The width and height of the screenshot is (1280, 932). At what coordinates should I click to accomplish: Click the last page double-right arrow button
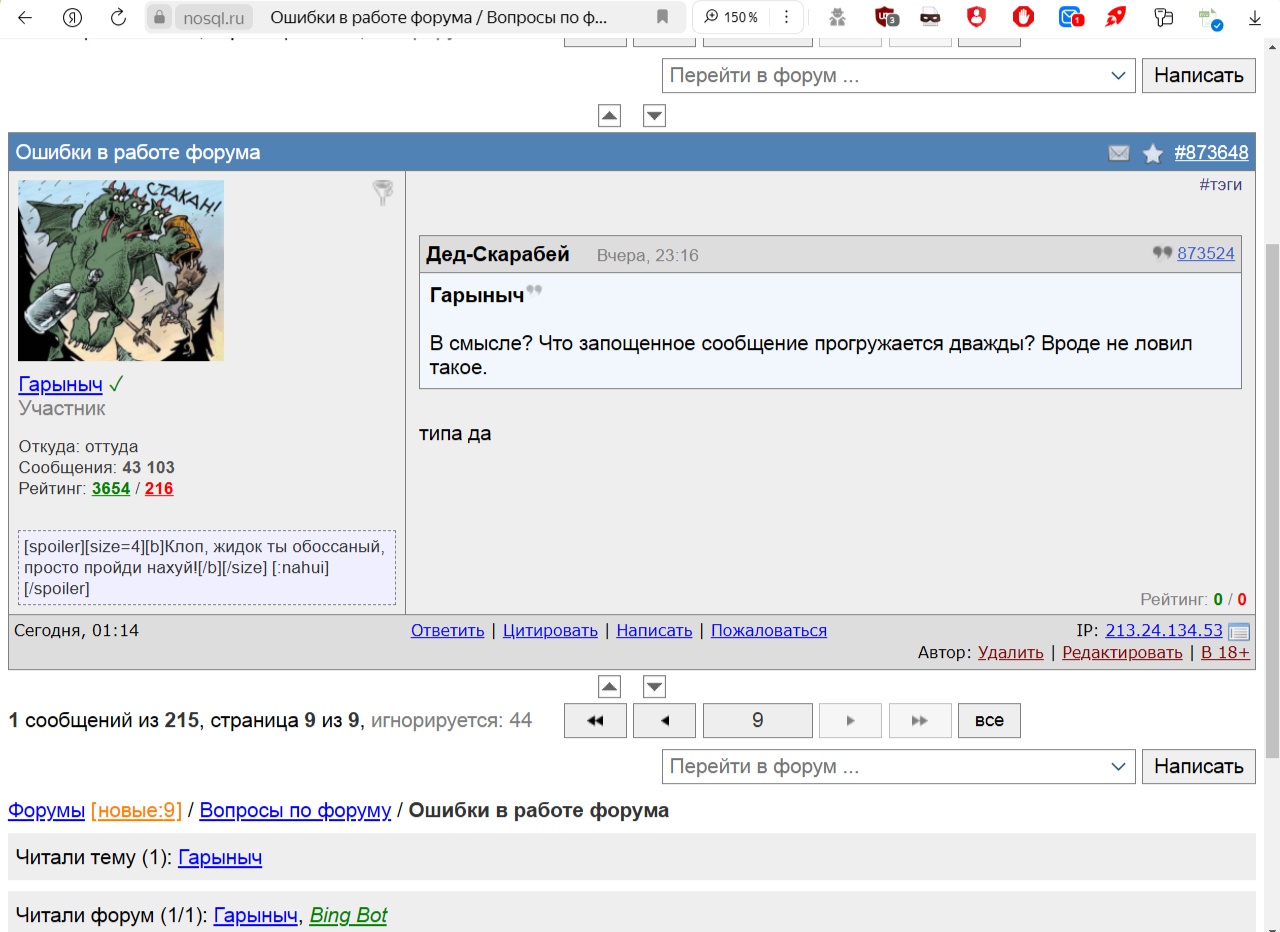pos(920,720)
